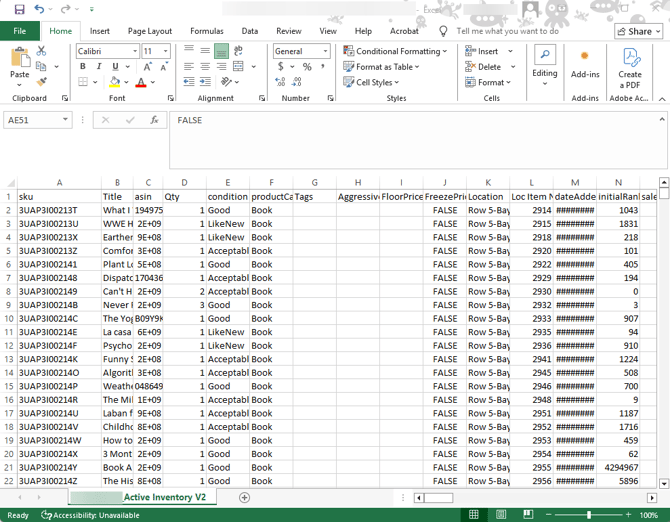The height and width of the screenshot is (522, 670).
Task: Toggle Italic formatting
Action: pos(99,67)
